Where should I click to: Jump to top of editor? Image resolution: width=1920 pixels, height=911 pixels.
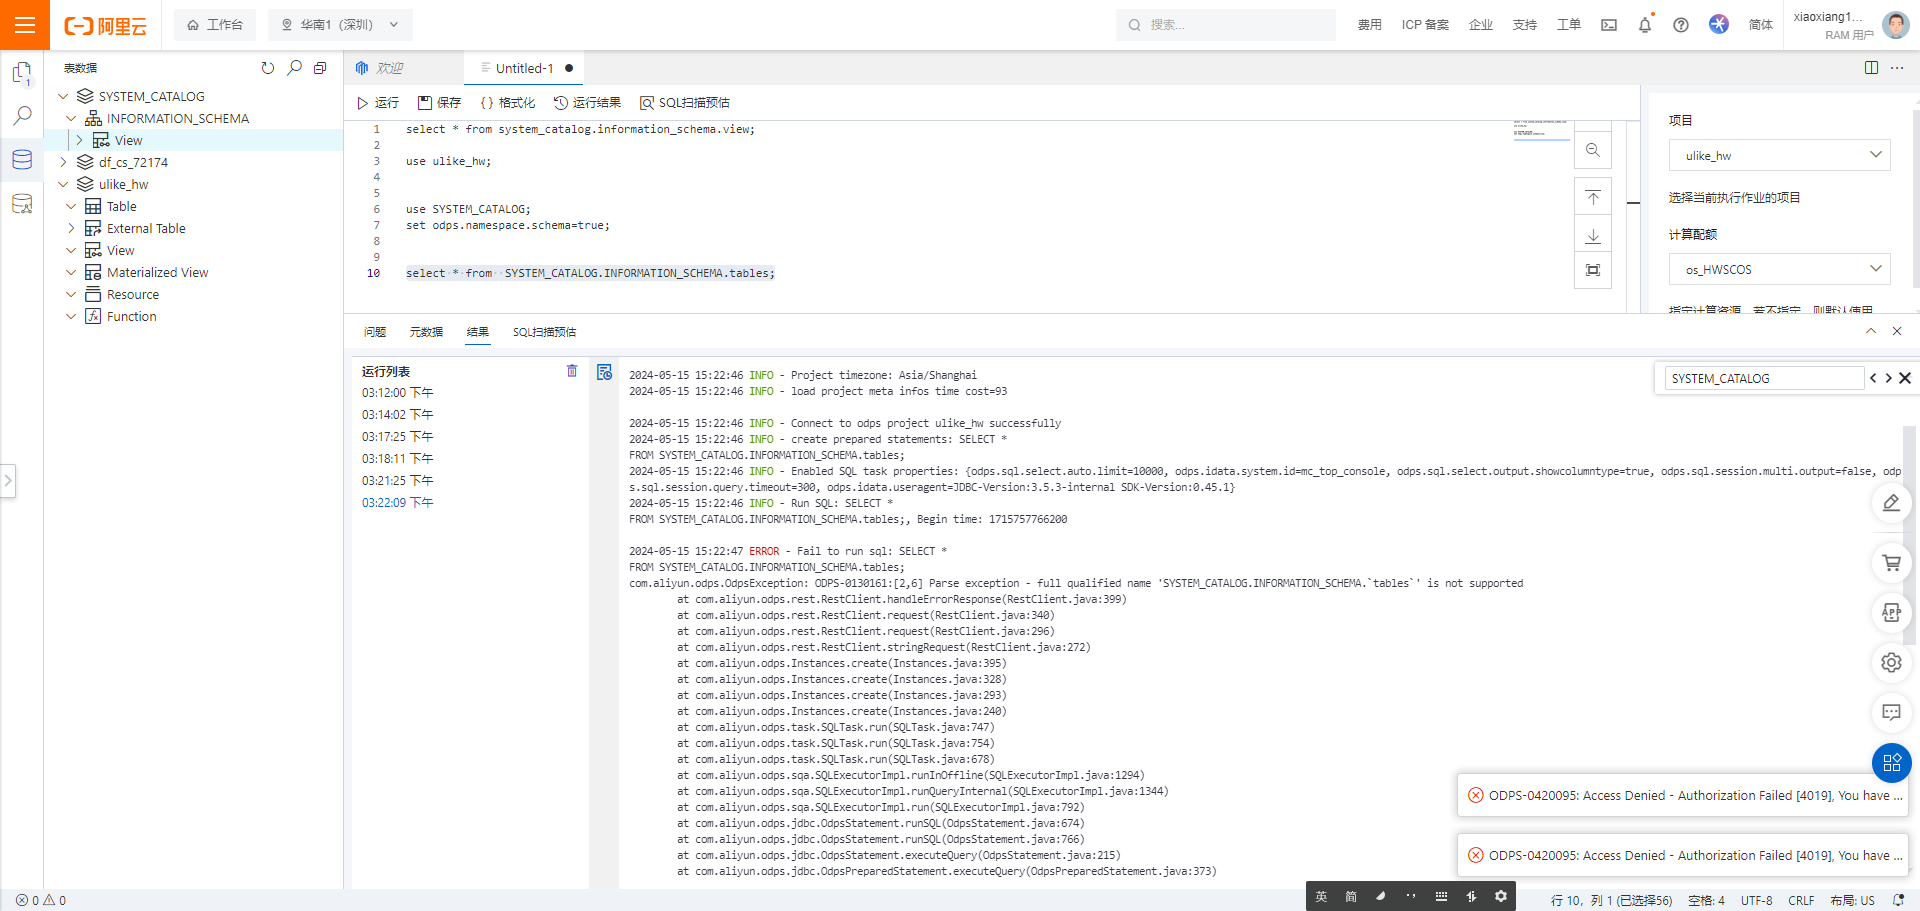(x=1593, y=197)
